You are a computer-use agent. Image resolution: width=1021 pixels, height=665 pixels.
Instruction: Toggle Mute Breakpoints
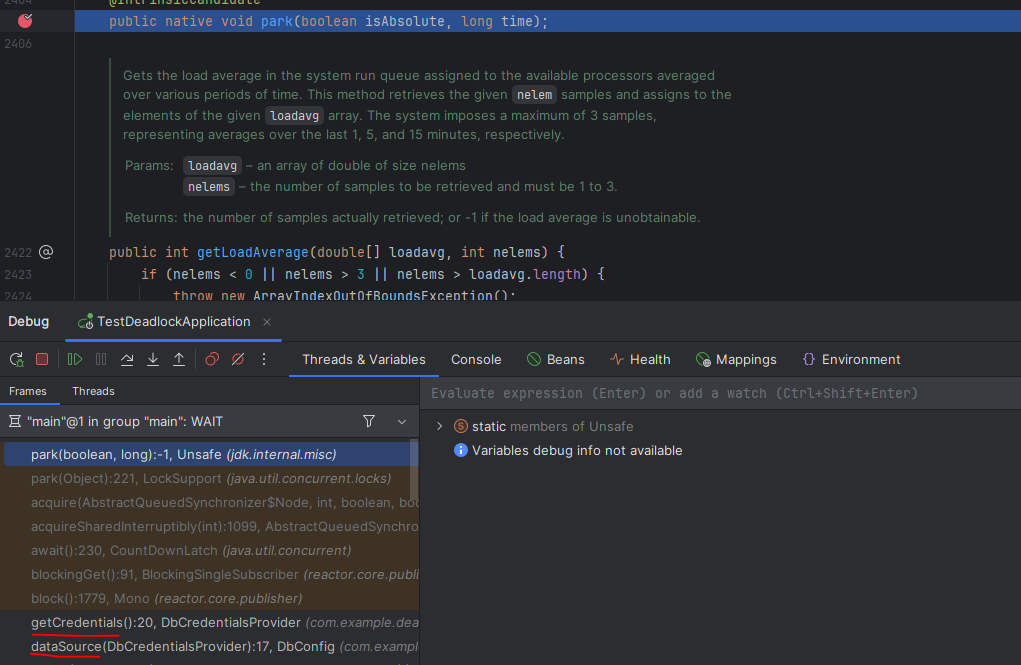pyautogui.click(x=238, y=360)
